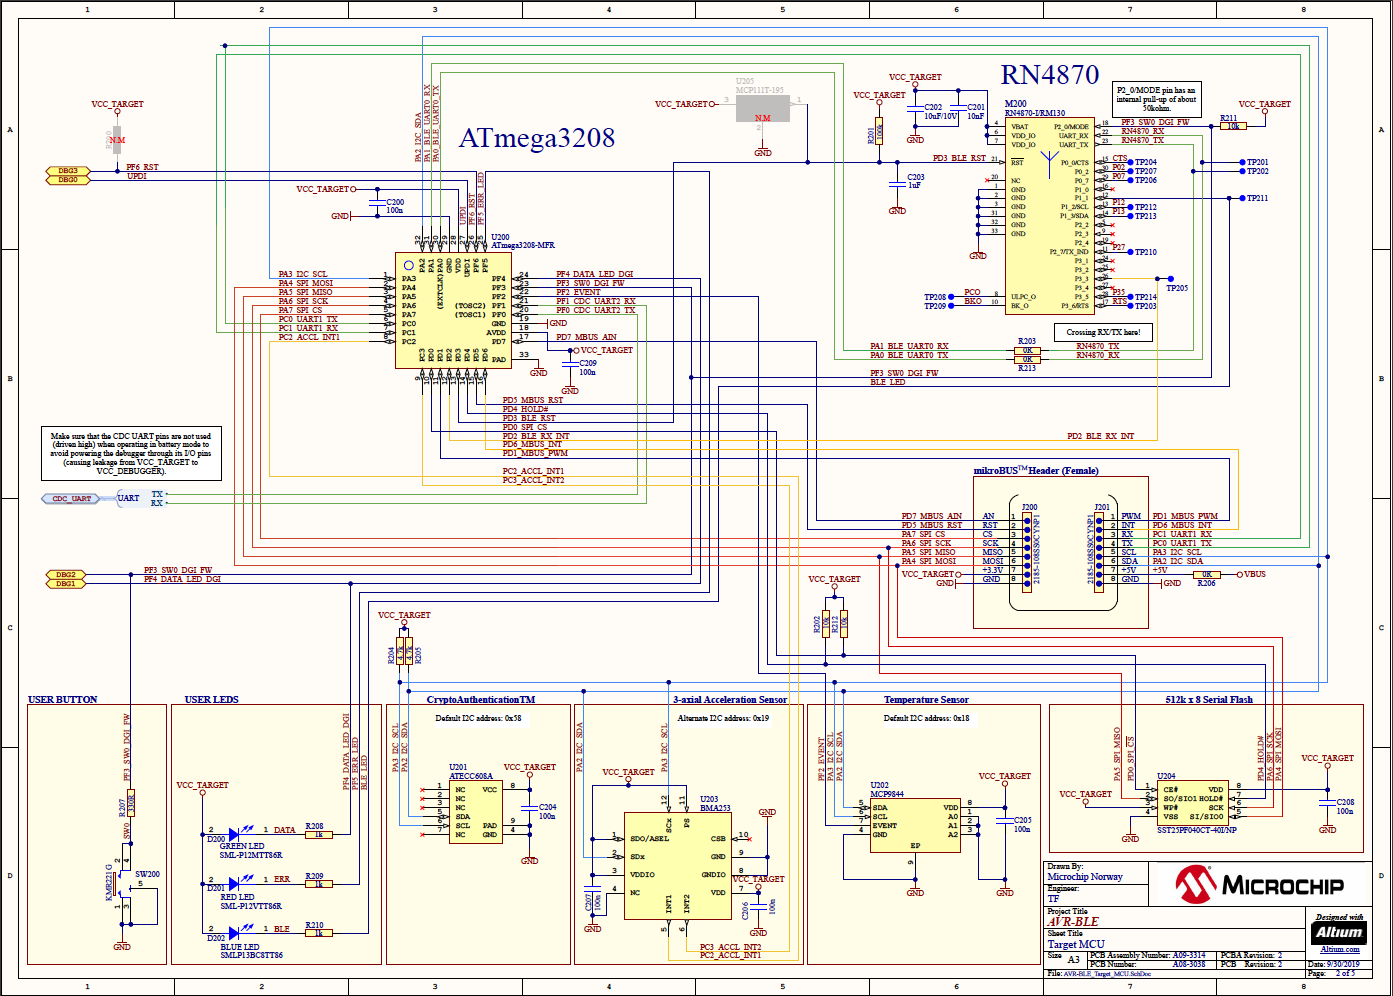Image resolution: width=1393 pixels, height=996 pixels.
Task: Click the 3-axial Acceleration Sensor heading
Action: click(730, 699)
